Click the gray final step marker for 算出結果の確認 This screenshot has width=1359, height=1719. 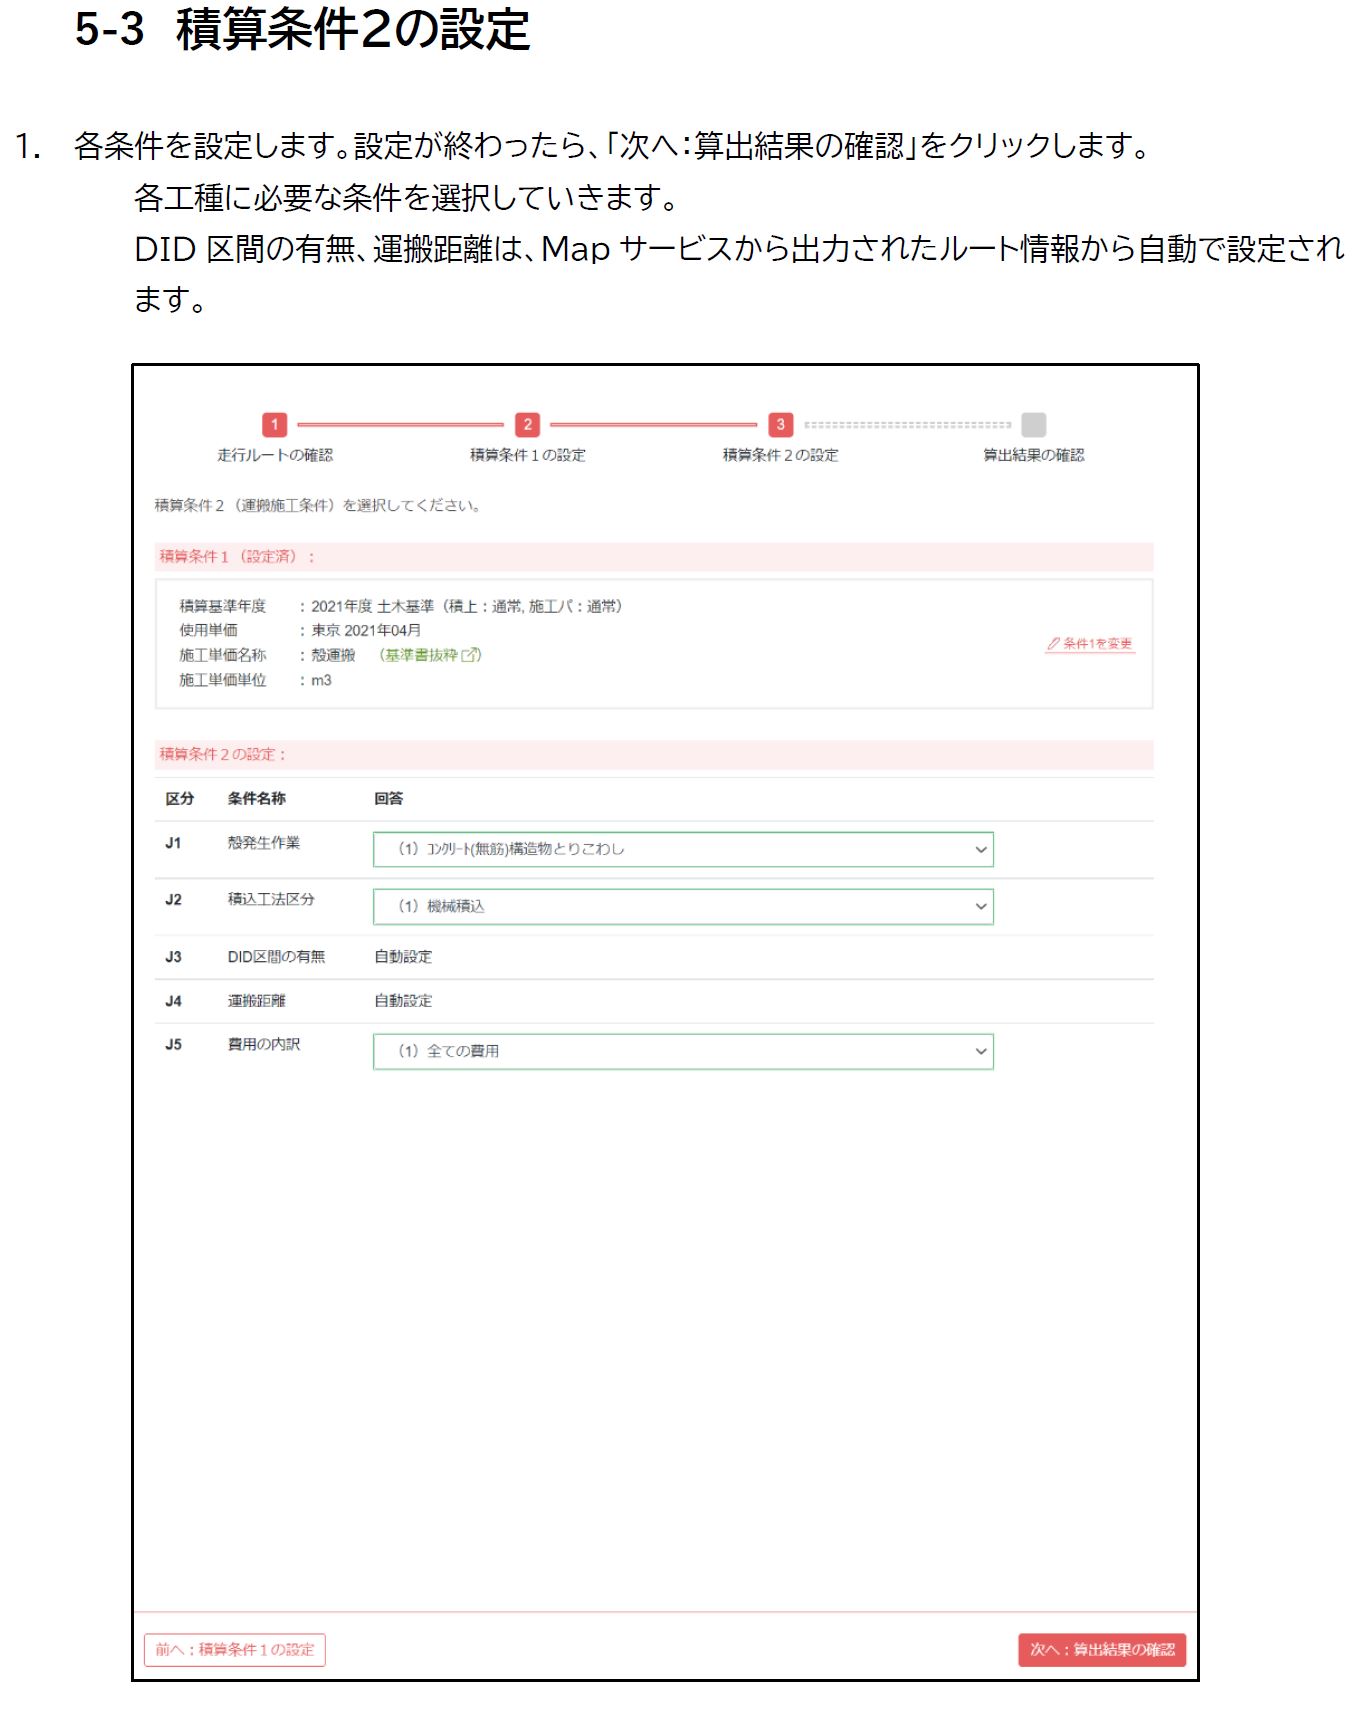[x=1034, y=424]
